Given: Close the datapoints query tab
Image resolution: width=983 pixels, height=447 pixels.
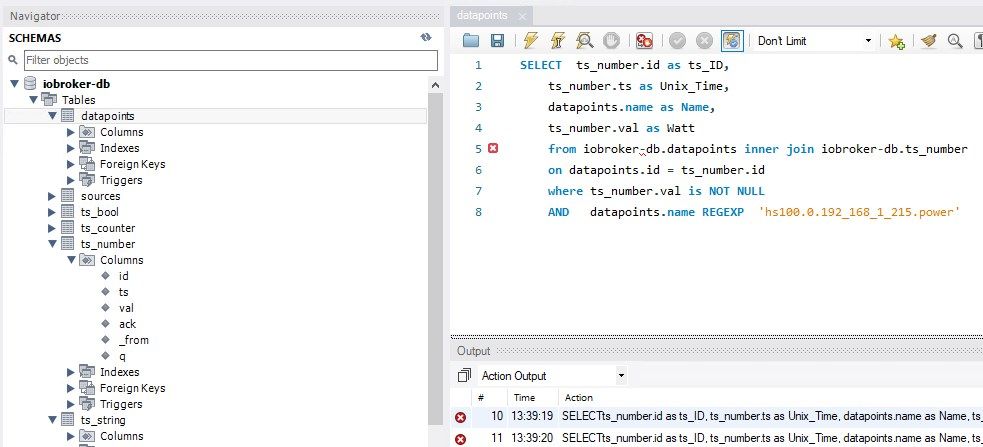Looking at the screenshot, I should click(522, 16).
